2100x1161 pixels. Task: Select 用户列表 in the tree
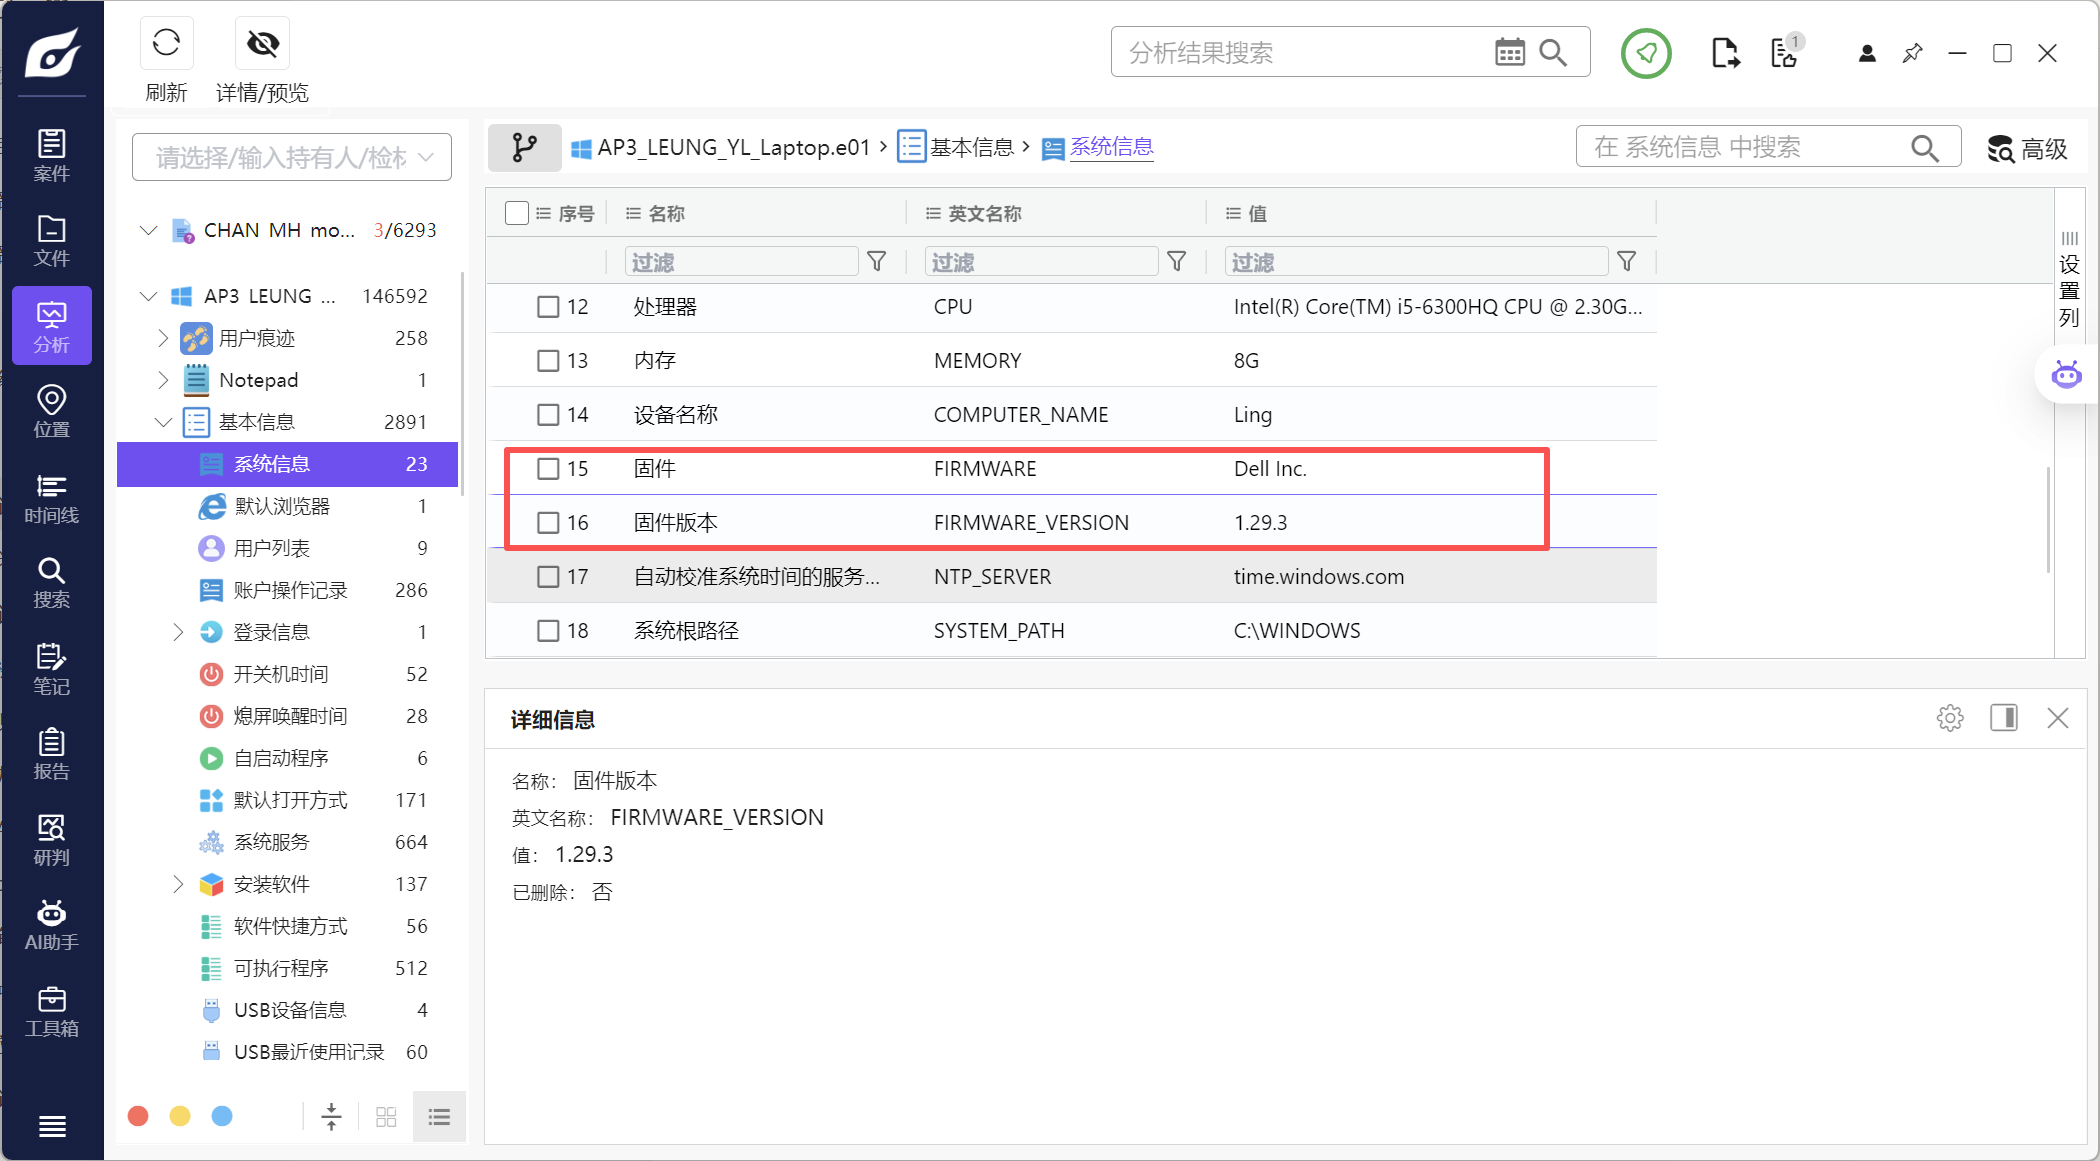271,548
